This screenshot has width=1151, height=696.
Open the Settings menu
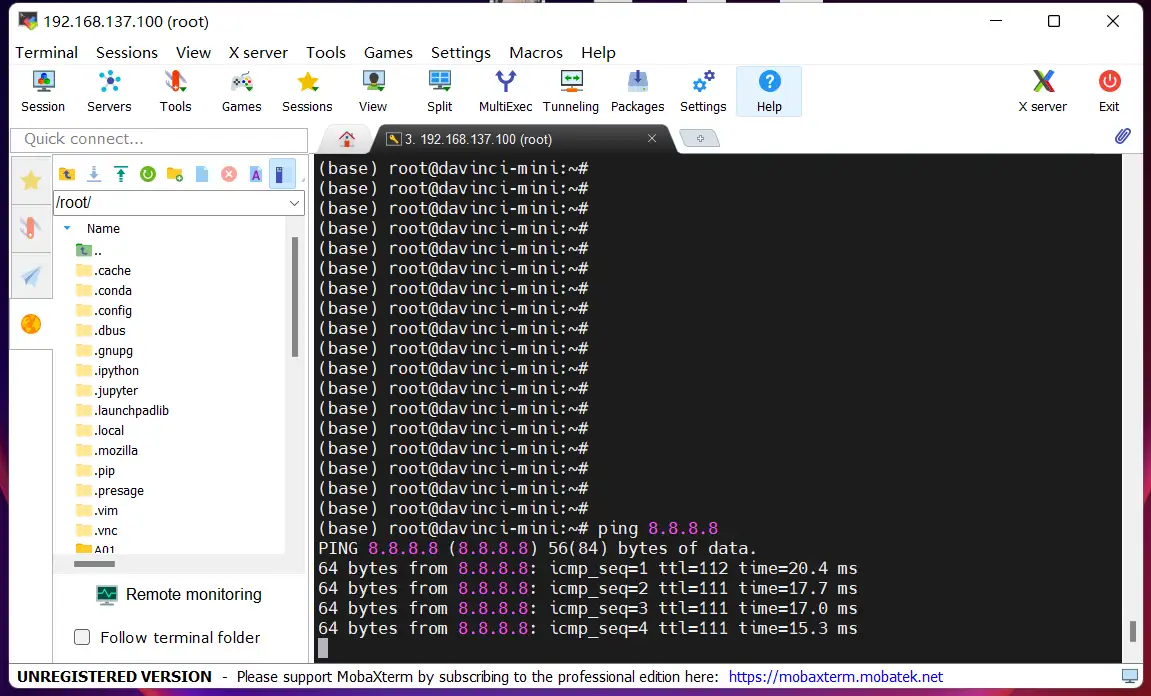(460, 53)
